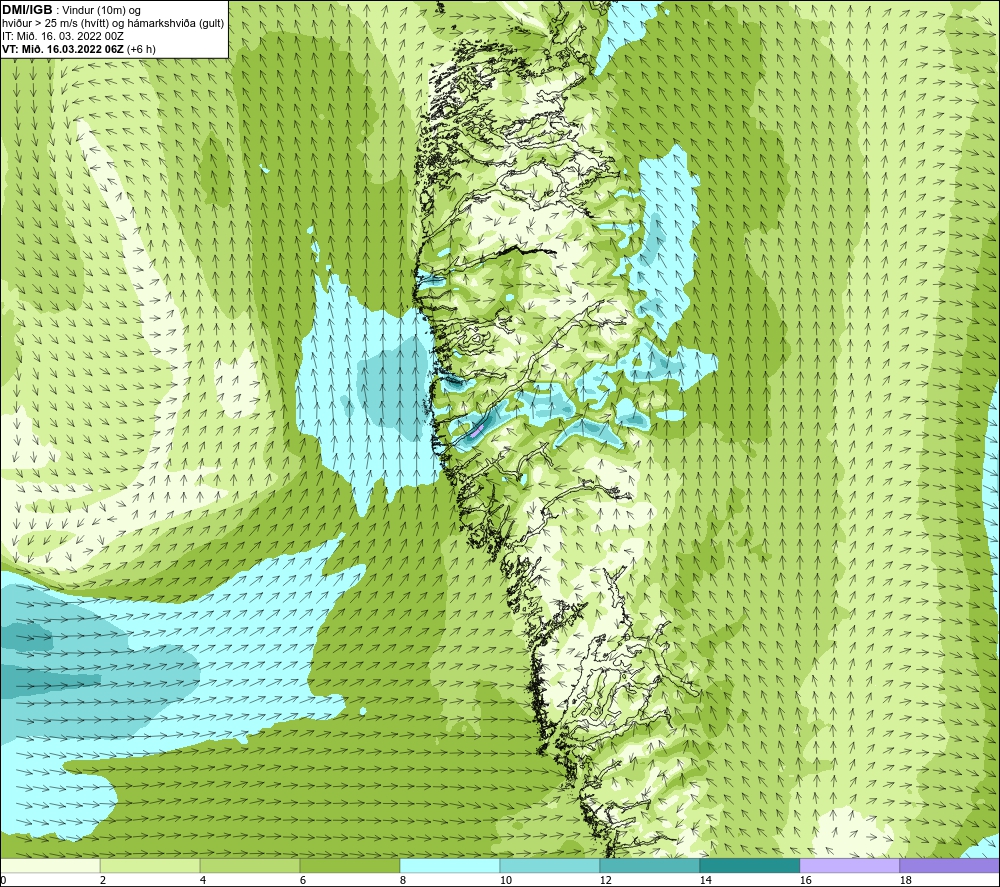Click the '(+6 h)' forecast offset text
Screen dimensions: 1000x887
pyautogui.click(x=142, y=48)
